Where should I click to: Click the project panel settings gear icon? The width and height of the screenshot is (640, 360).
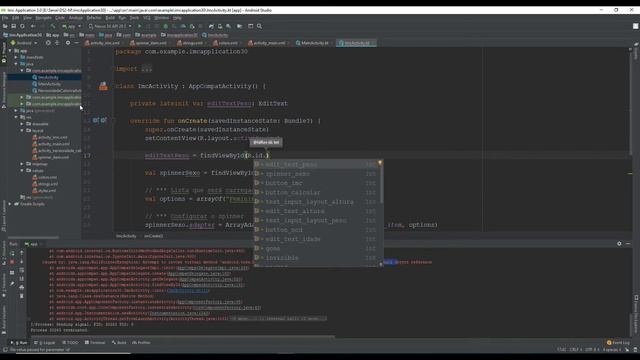68,43
